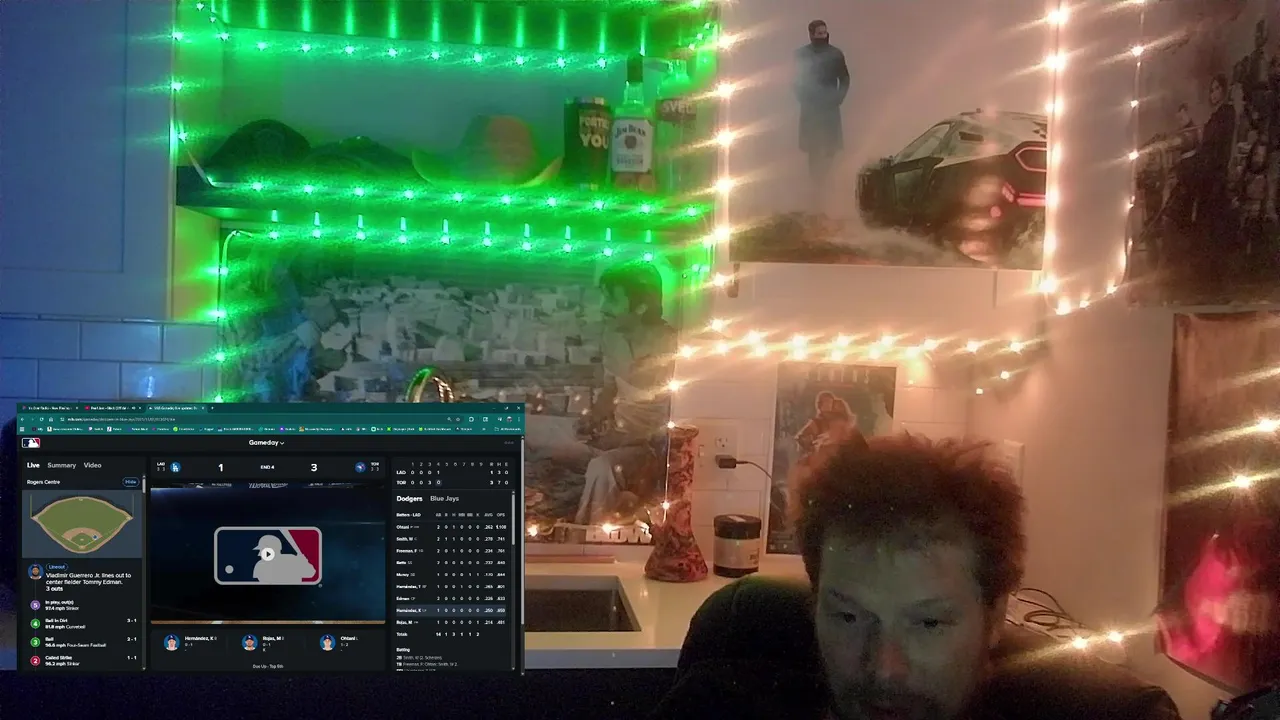Screen dimensions: 1280x720
Task: Switch to the second browser tab
Action: (x=113, y=408)
